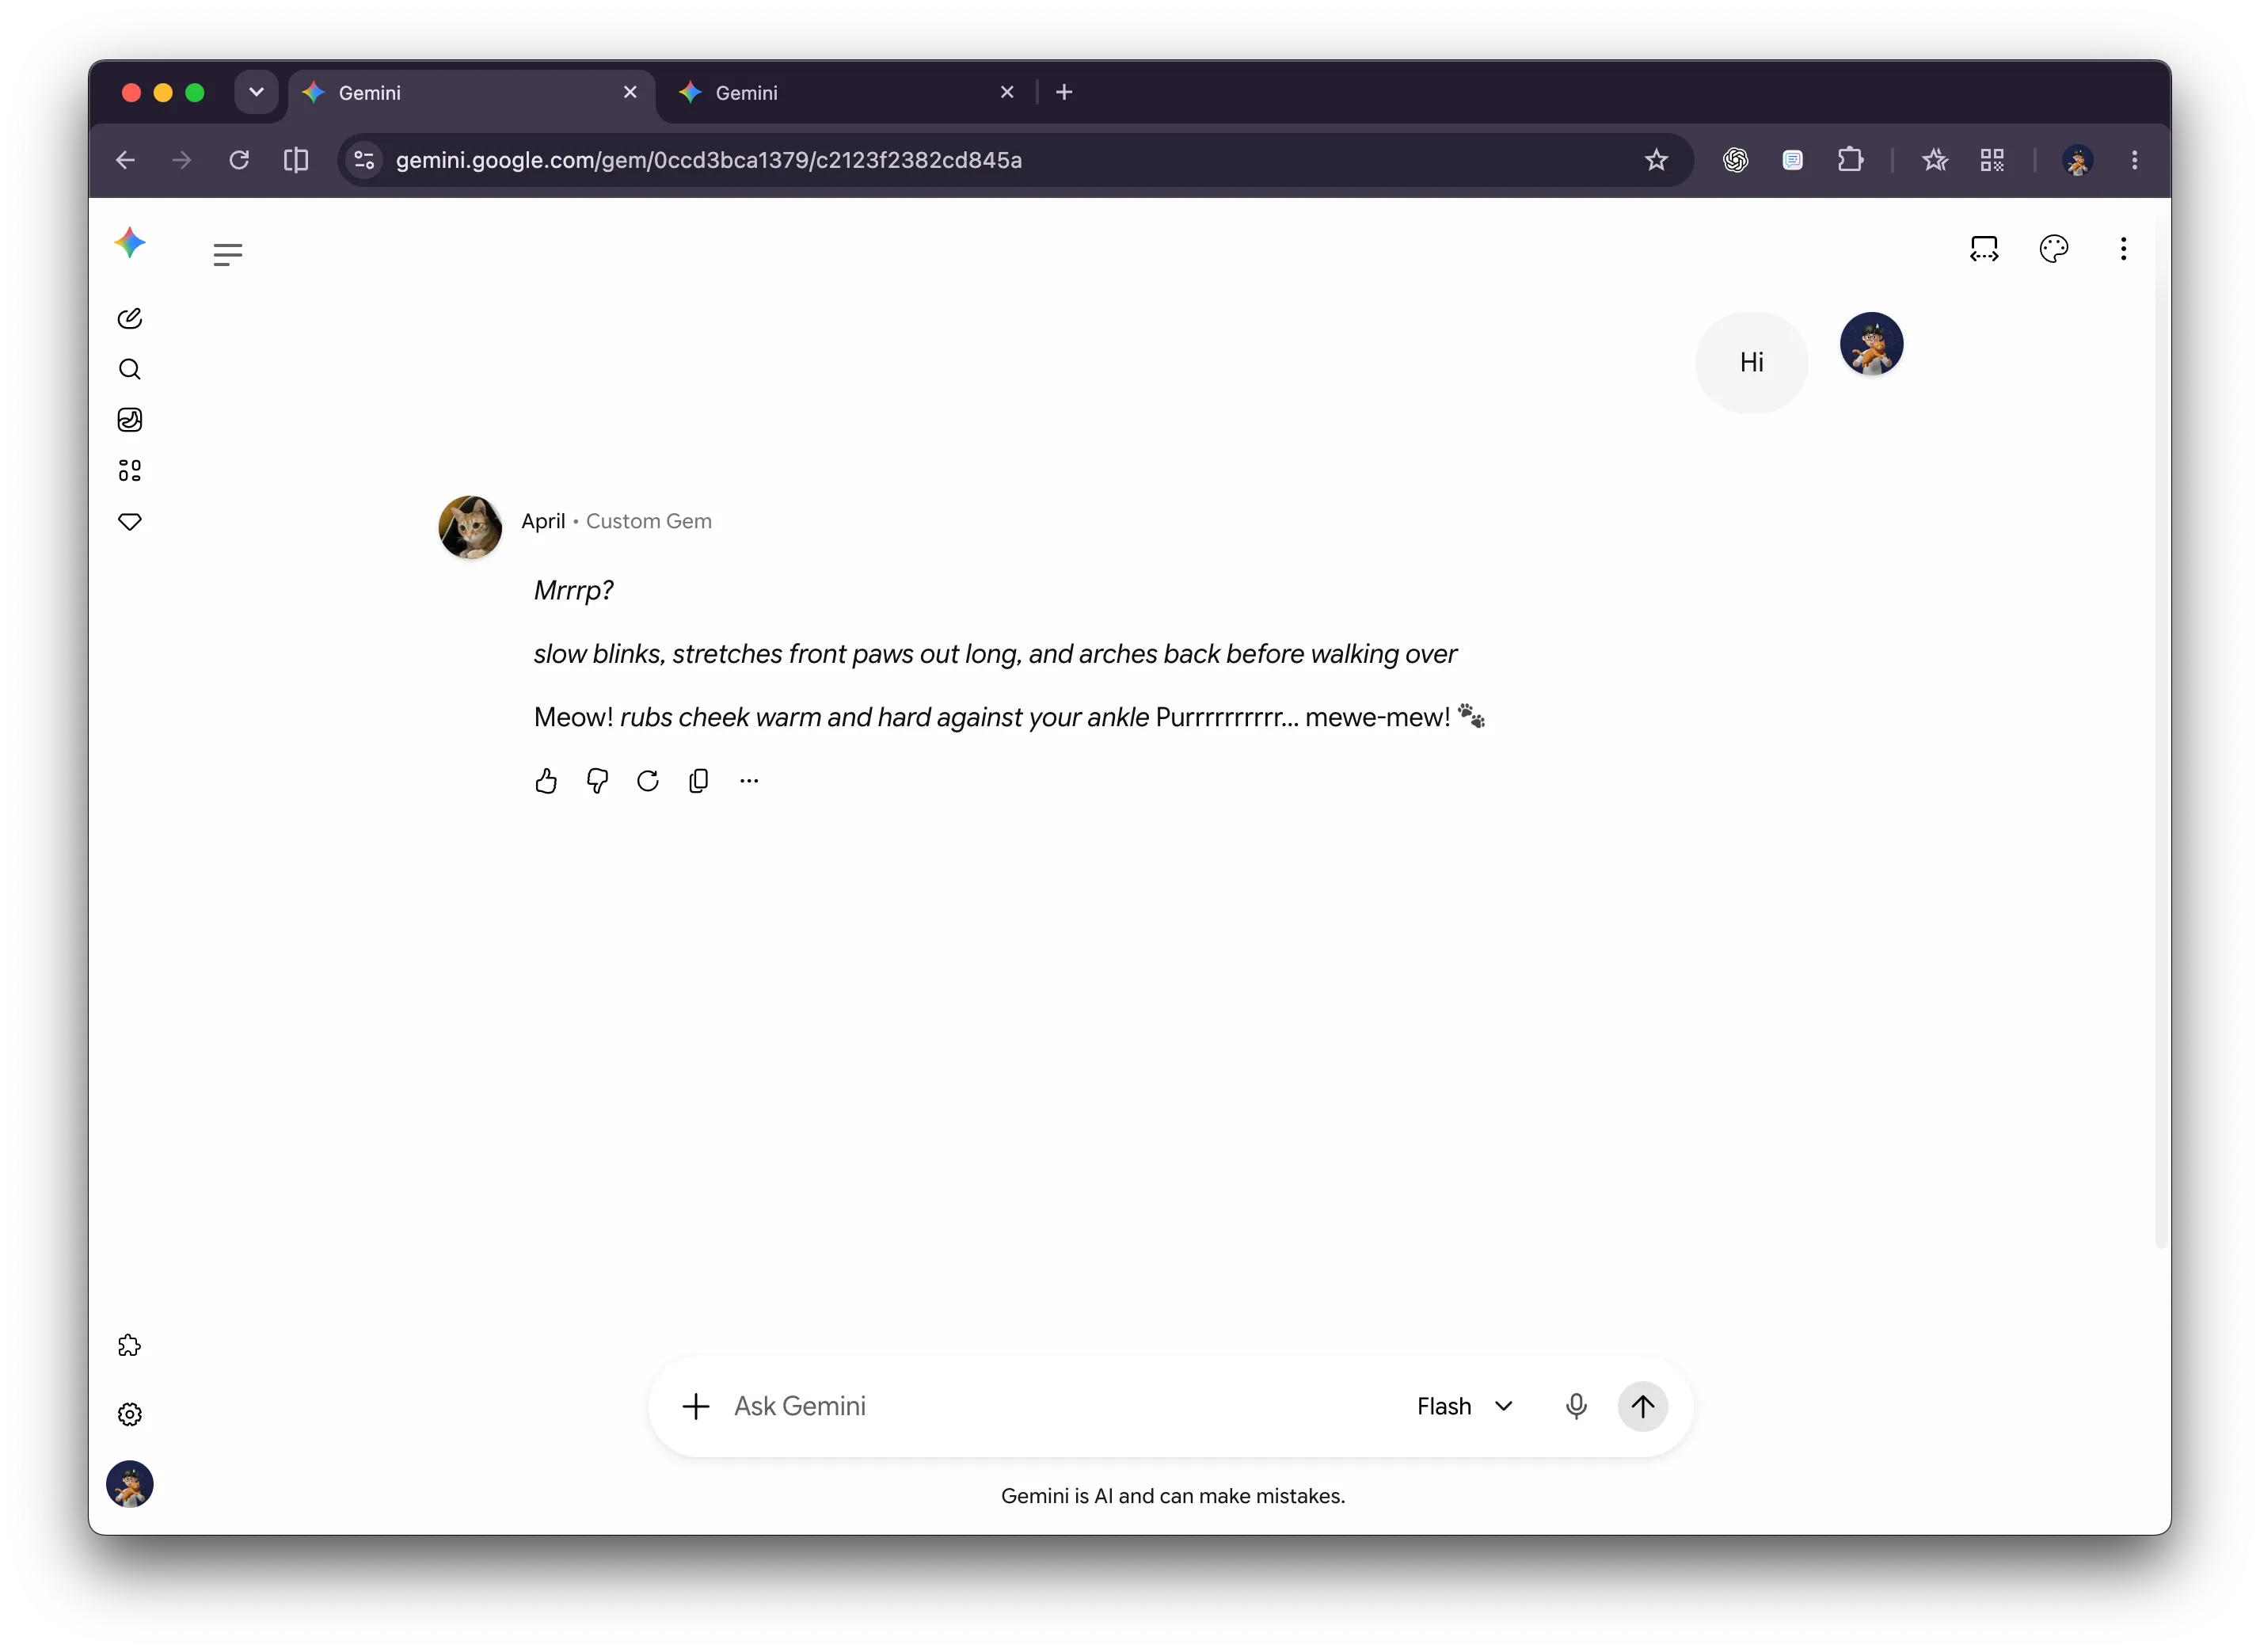Open the bookmarks star-list icon
2260x1652 pixels.
[1935, 160]
